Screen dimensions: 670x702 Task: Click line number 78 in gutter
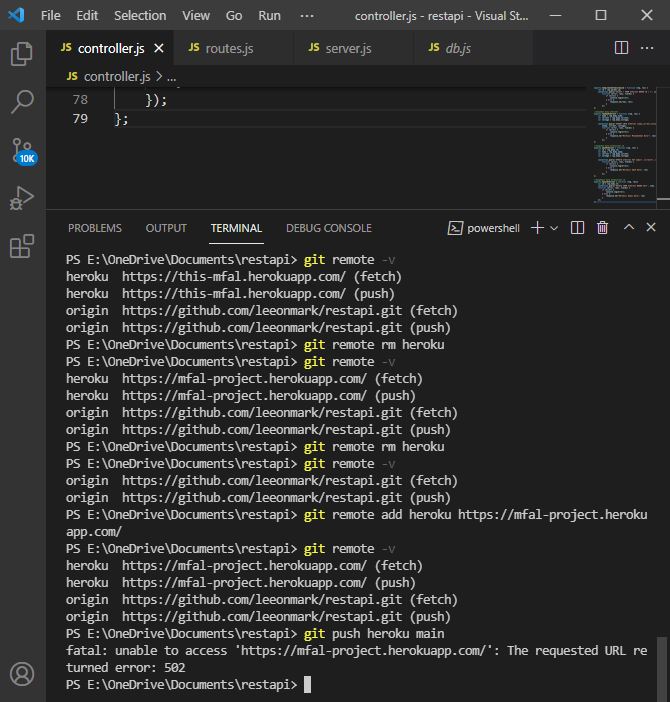click(80, 99)
